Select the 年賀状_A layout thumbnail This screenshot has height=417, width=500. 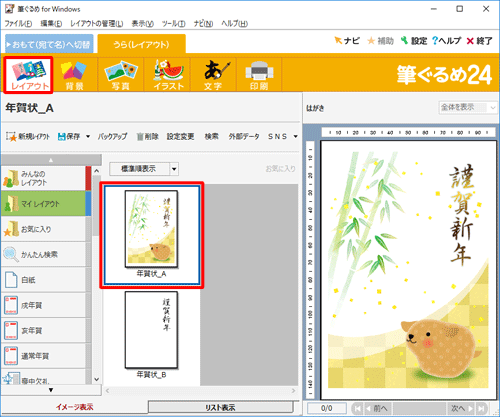pos(151,235)
